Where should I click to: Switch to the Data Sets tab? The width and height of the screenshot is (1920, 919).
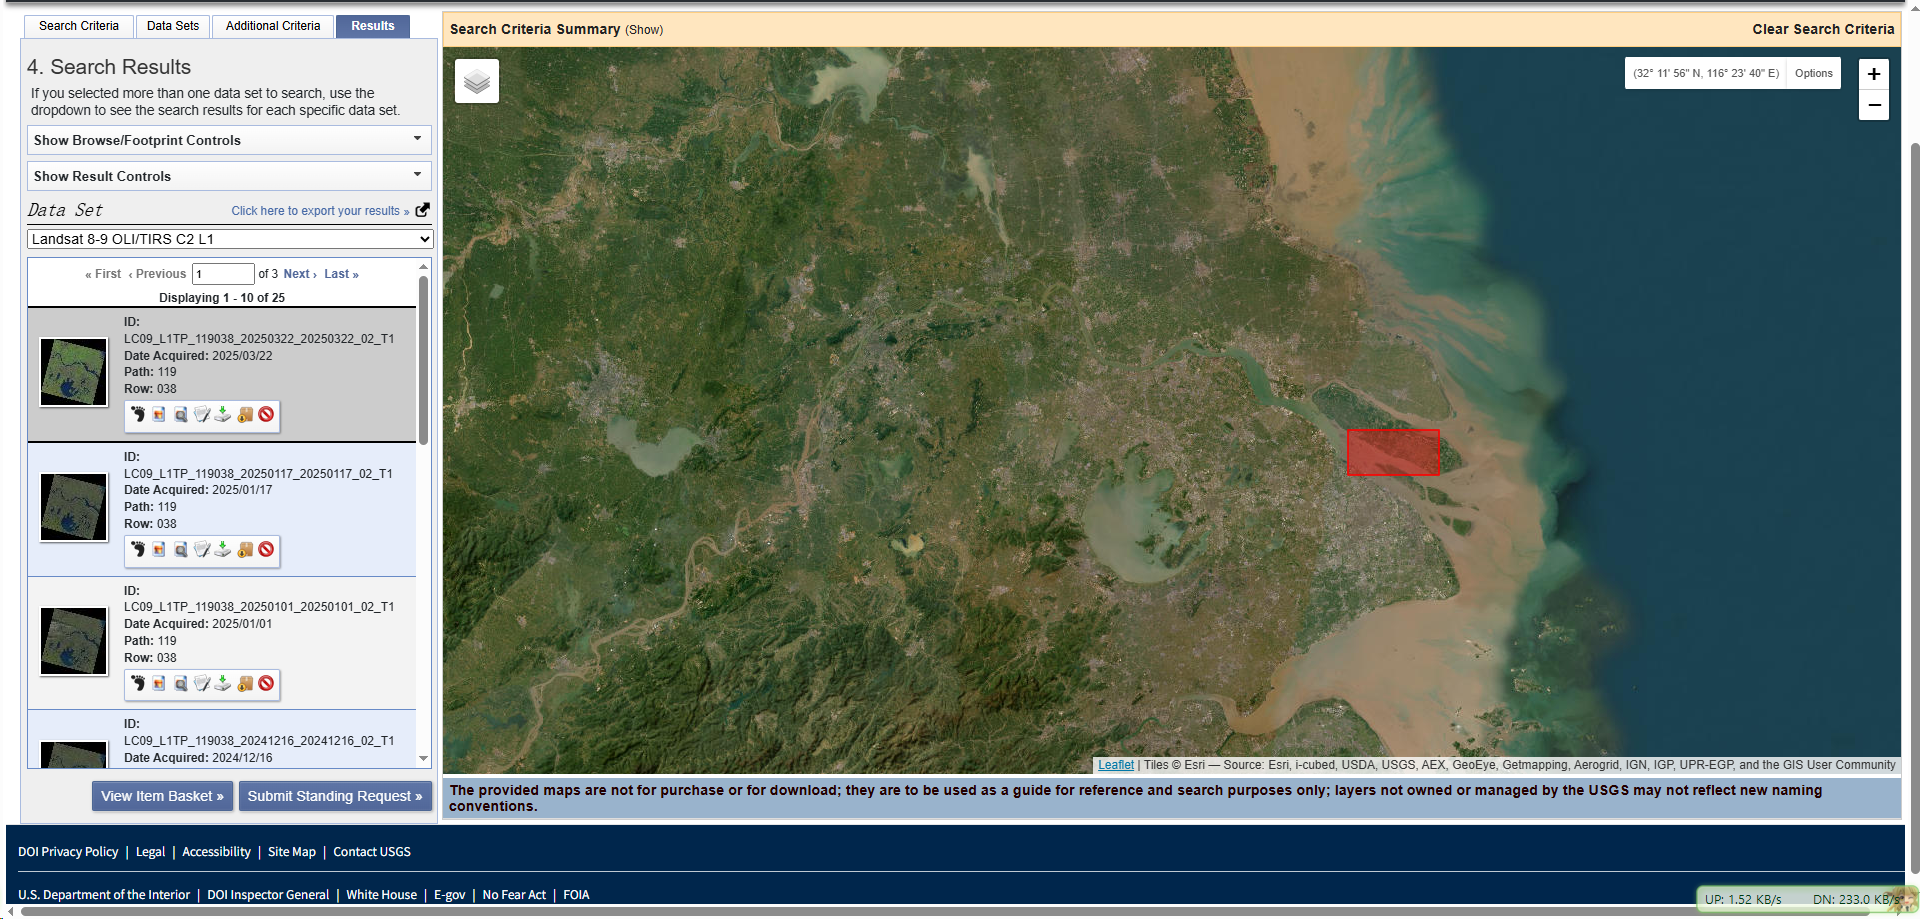coord(172,26)
